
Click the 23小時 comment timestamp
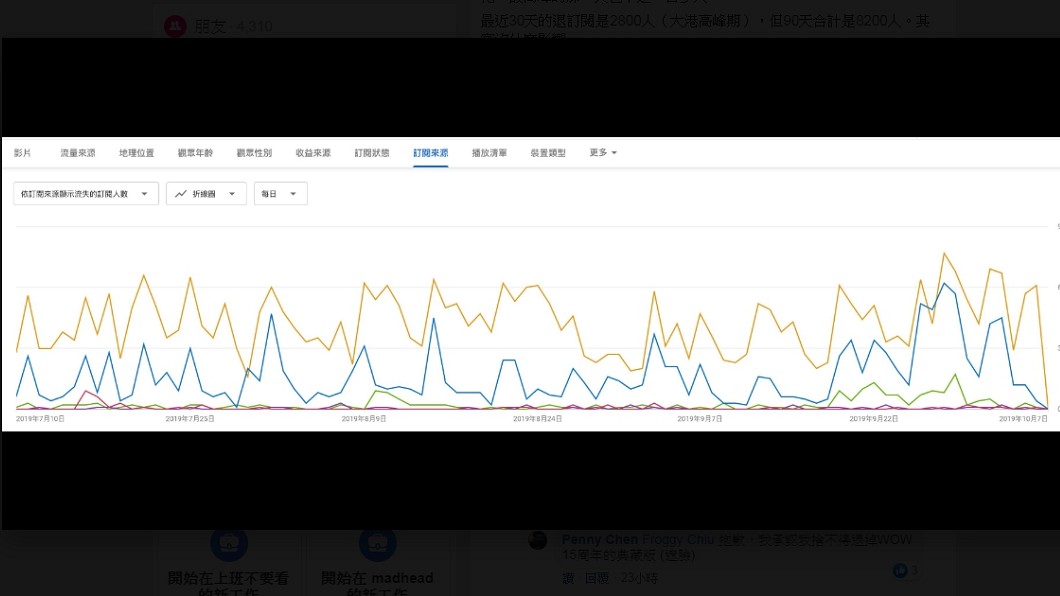pos(639,578)
